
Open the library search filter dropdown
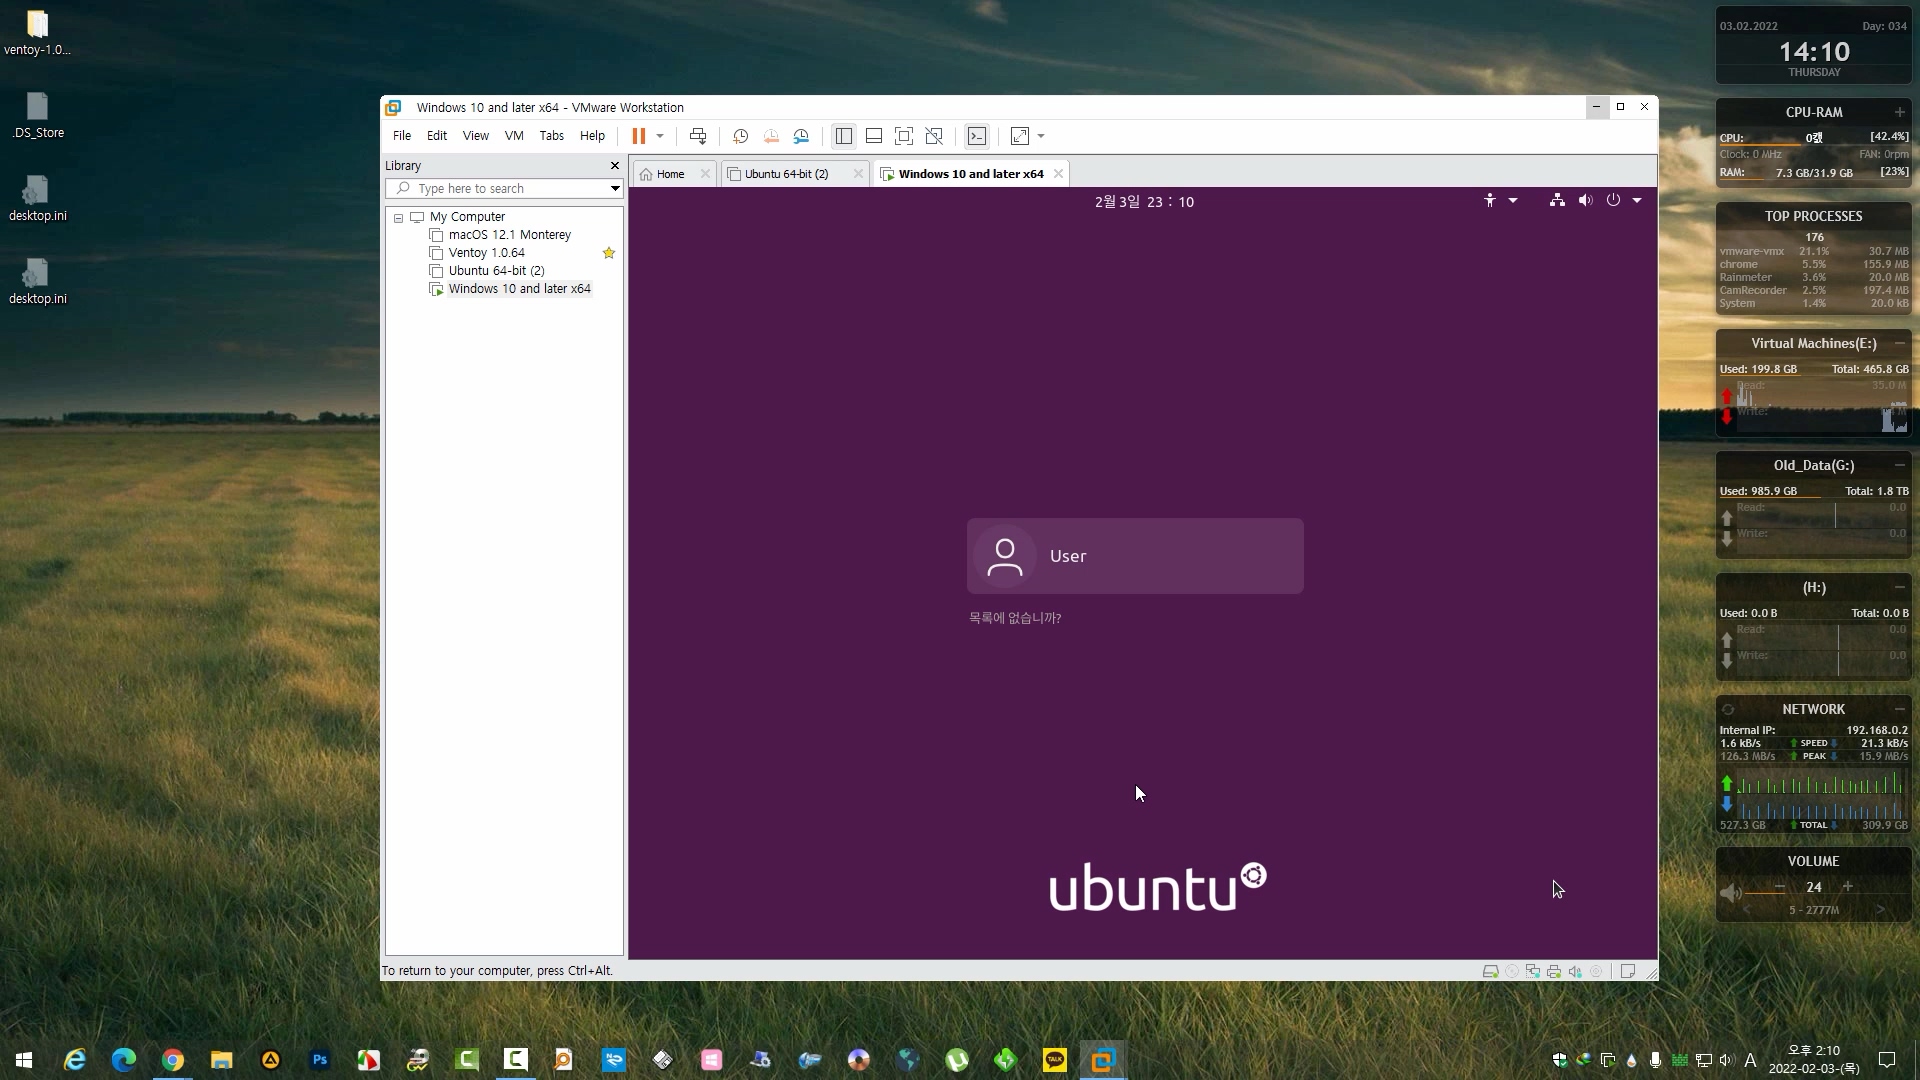click(615, 188)
